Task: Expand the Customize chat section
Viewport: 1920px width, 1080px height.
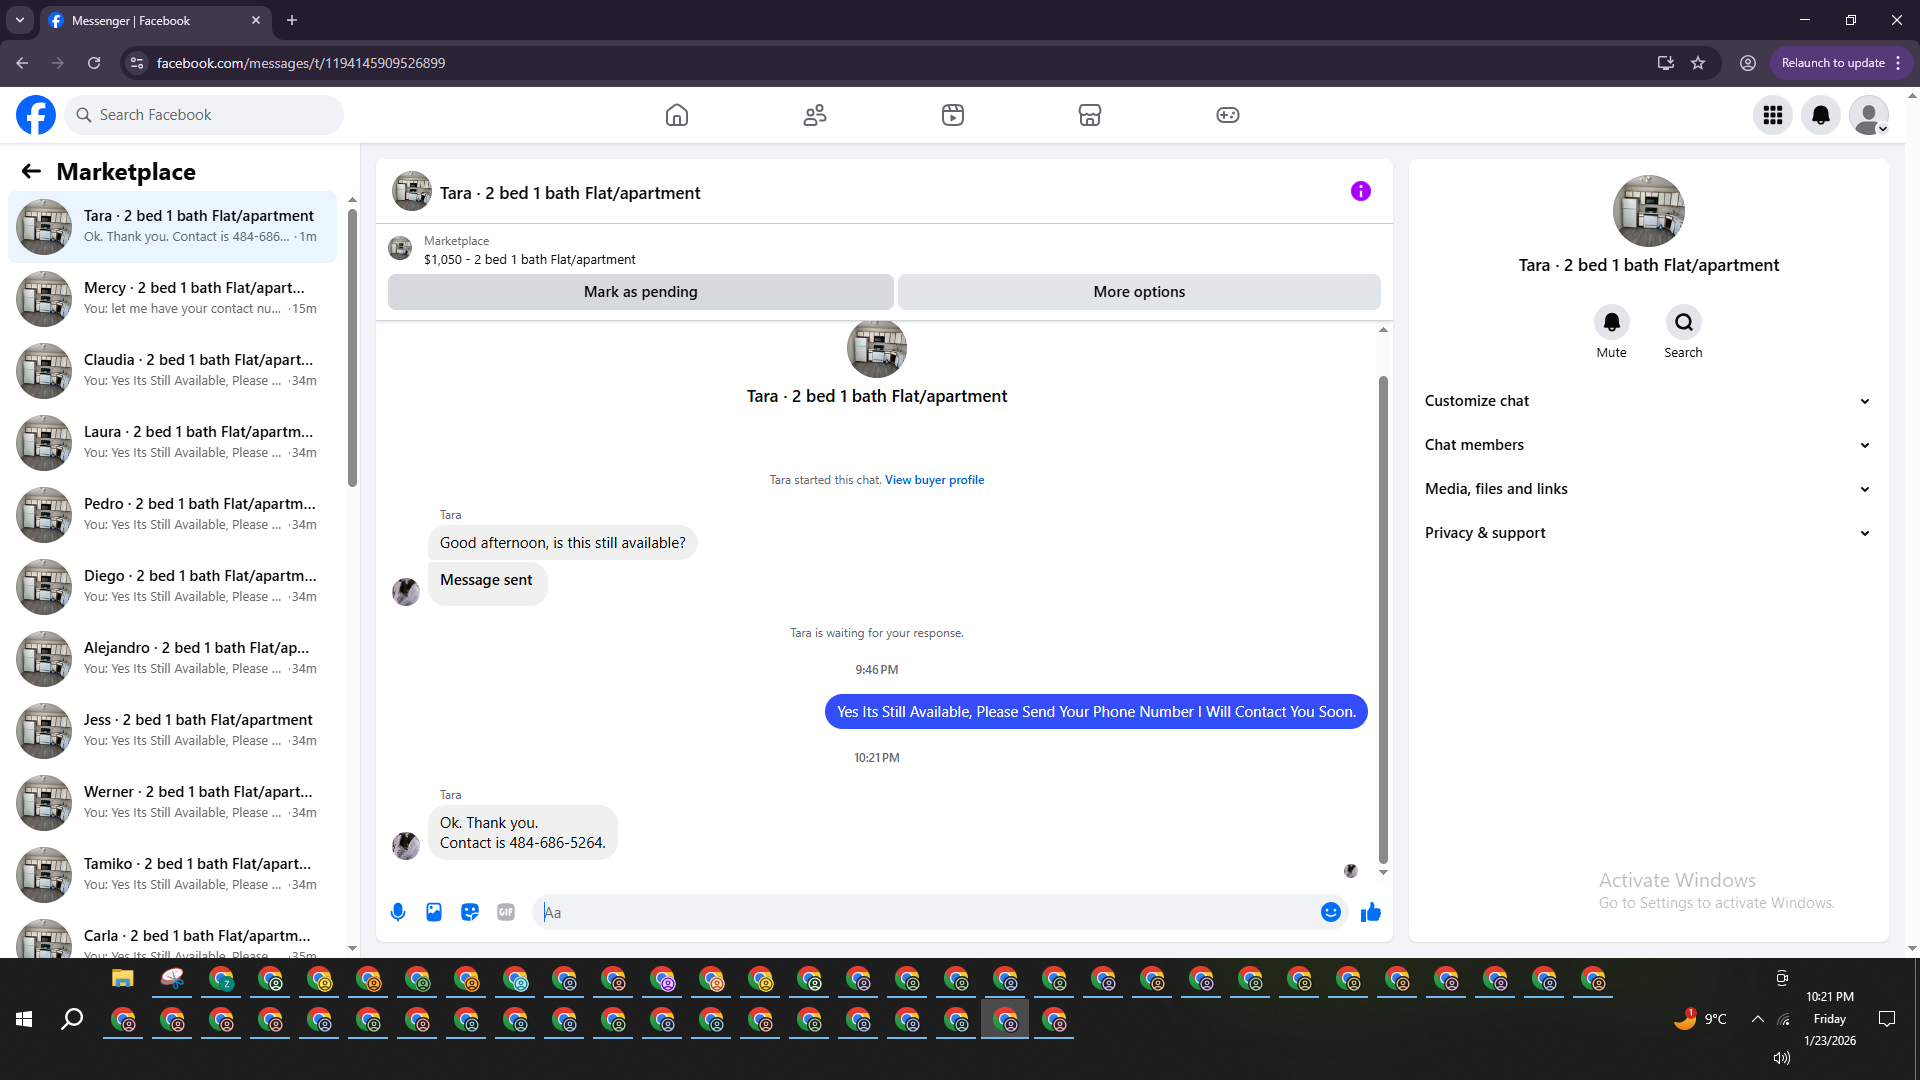Action: pyautogui.click(x=1647, y=401)
